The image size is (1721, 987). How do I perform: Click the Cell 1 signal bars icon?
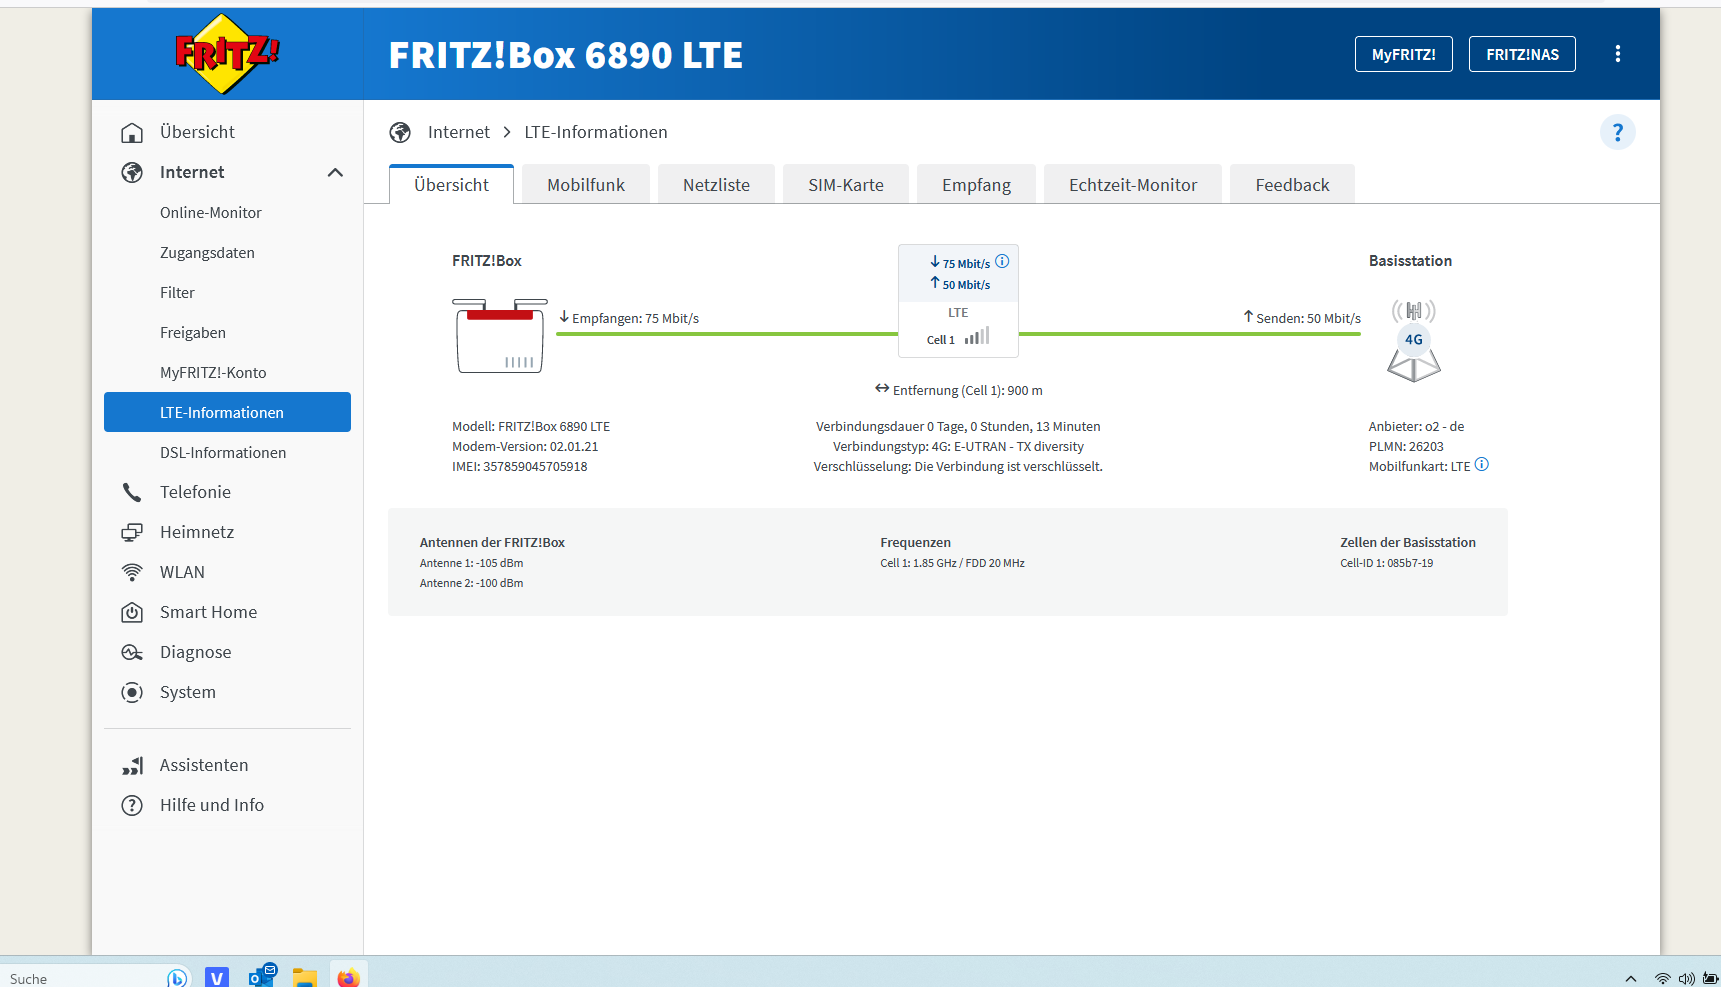point(977,336)
